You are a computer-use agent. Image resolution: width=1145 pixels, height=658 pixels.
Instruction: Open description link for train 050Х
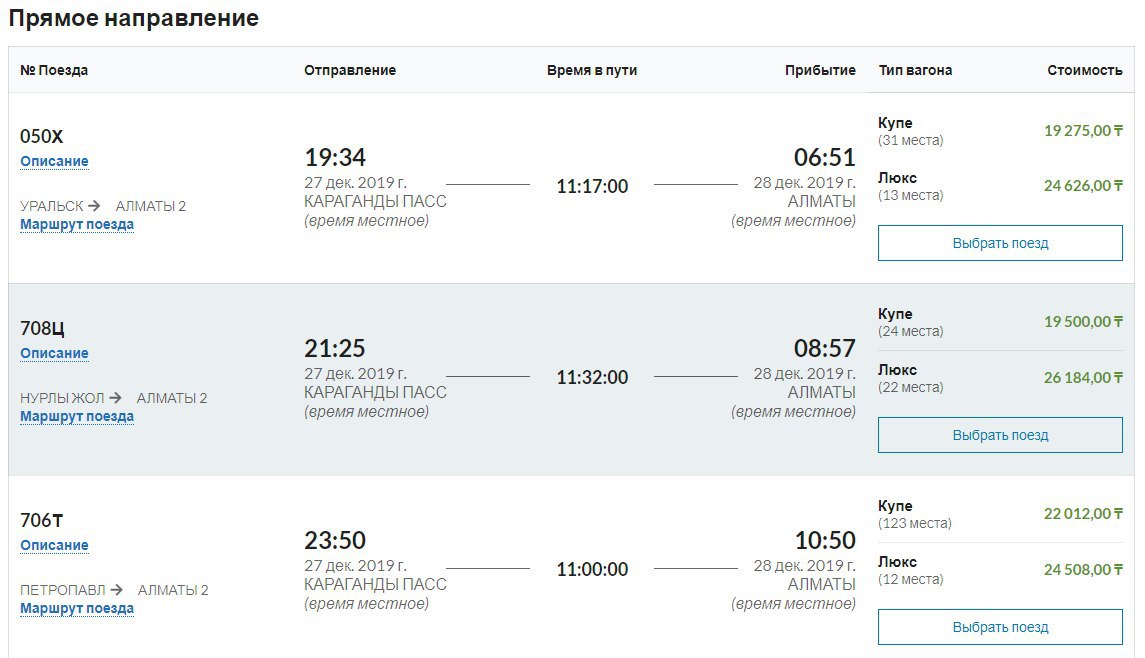[54, 161]
